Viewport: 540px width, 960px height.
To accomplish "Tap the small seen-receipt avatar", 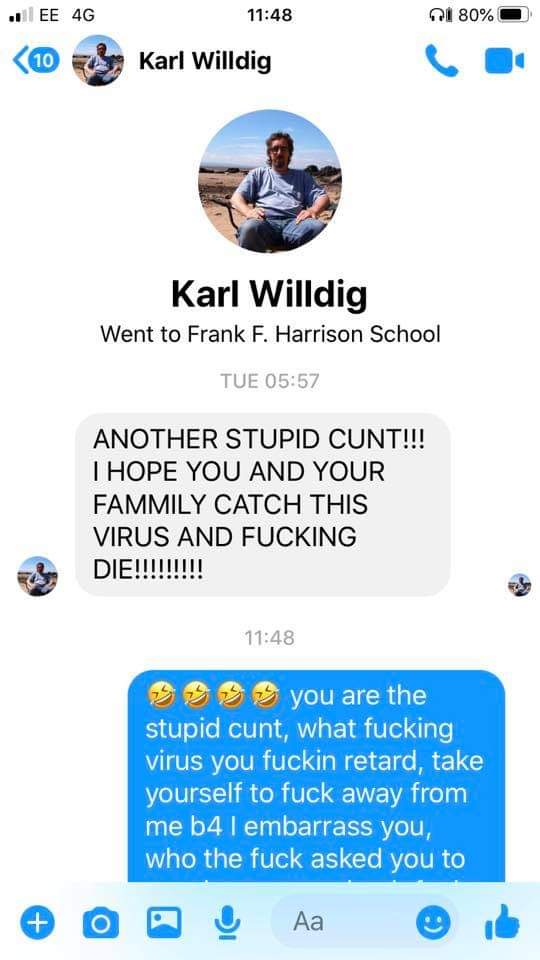I will 520,585.
